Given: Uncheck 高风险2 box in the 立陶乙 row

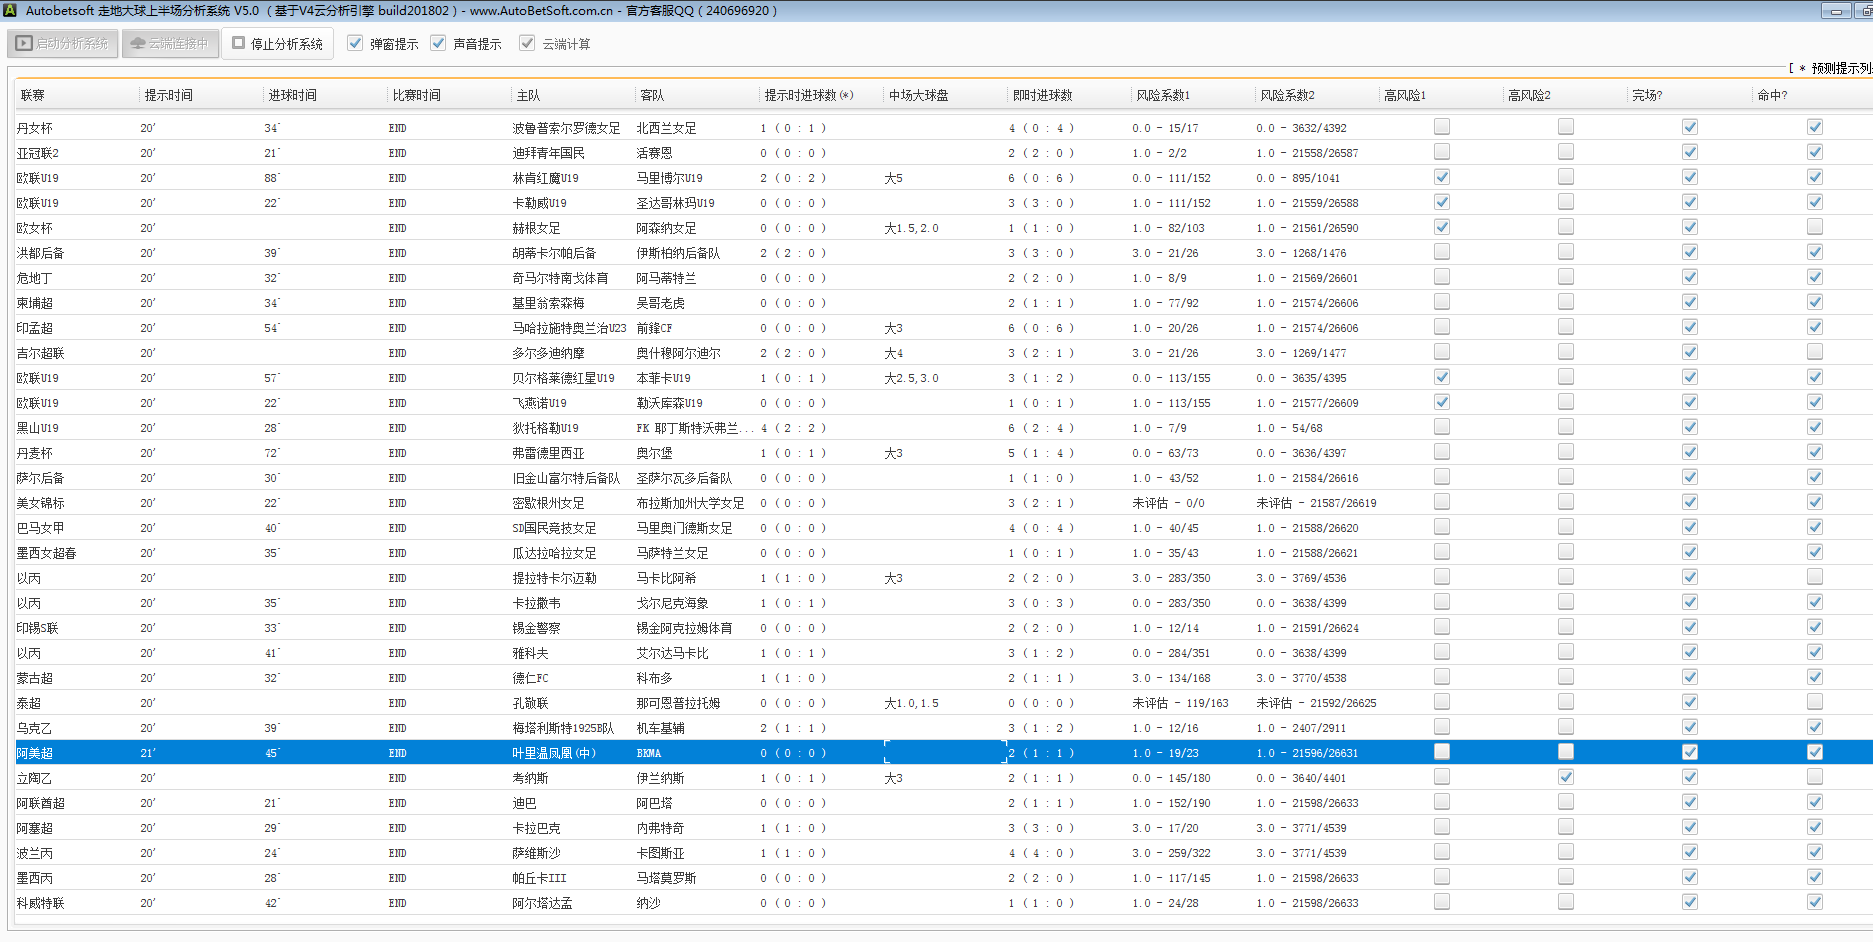Looking at the screenshot, I should pyautogui.click(x=1565, y=777).
